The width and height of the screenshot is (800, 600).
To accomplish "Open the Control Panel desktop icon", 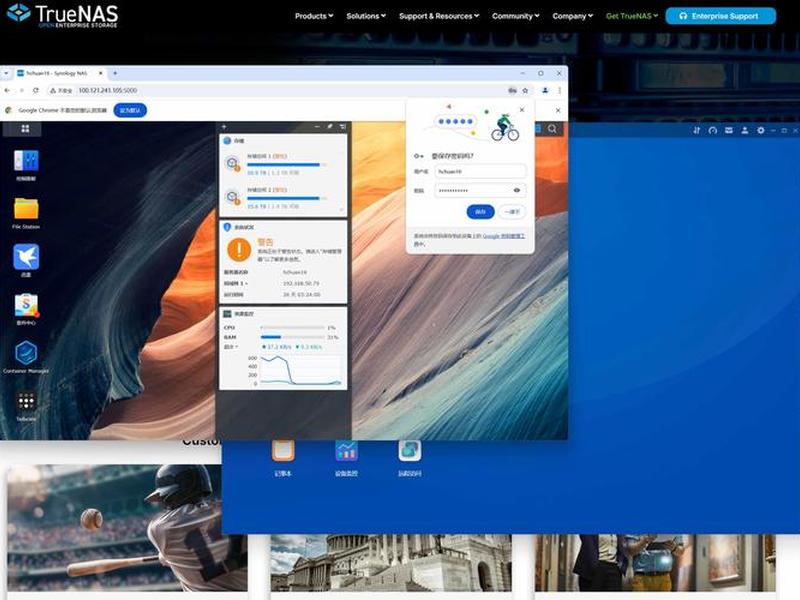I will pyautogui.click(x=26, y=161).
